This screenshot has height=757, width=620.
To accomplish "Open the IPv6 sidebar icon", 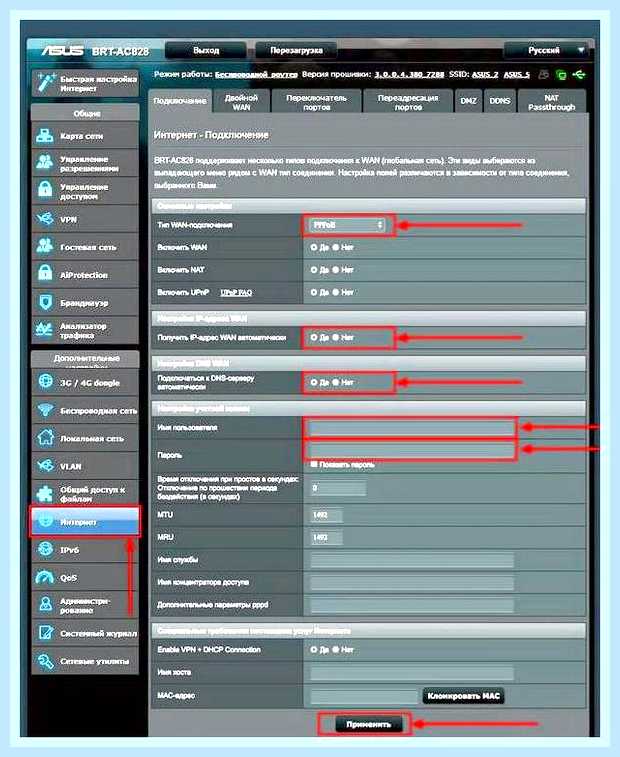I will (45, 549).
